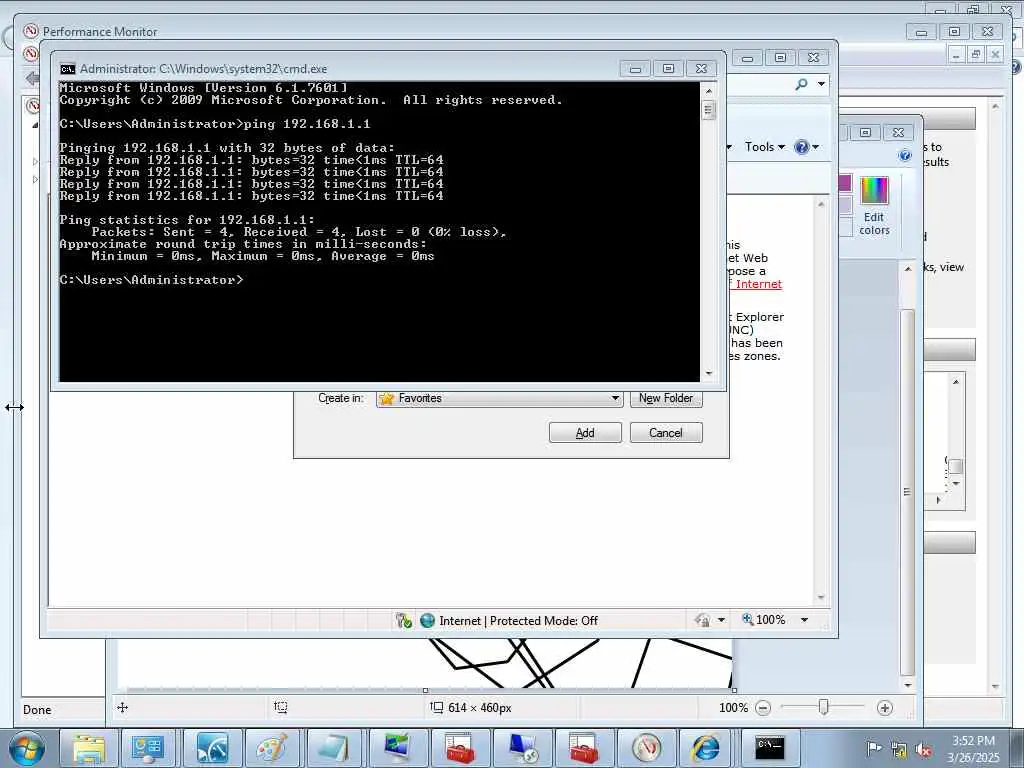Screen dimensions: 1024x768
Task: Open the gauge-style Resource Monitor taskbar icon
Action: click(213, 748)
